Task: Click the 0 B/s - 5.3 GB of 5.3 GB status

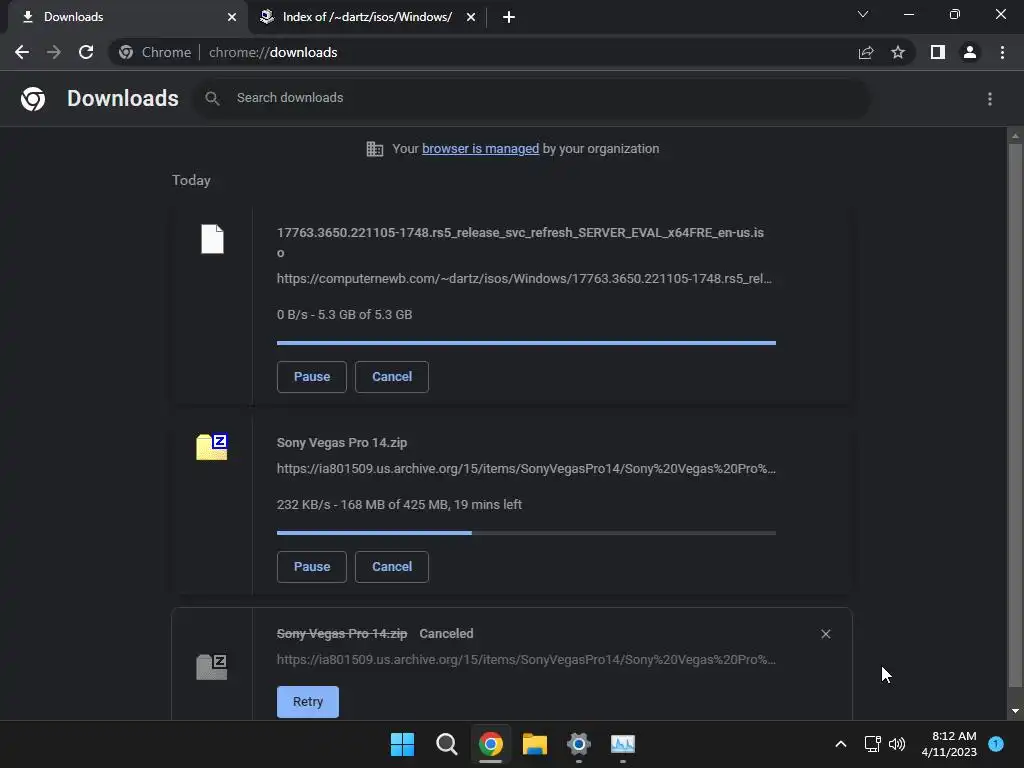Action: [x=344, y=315]
